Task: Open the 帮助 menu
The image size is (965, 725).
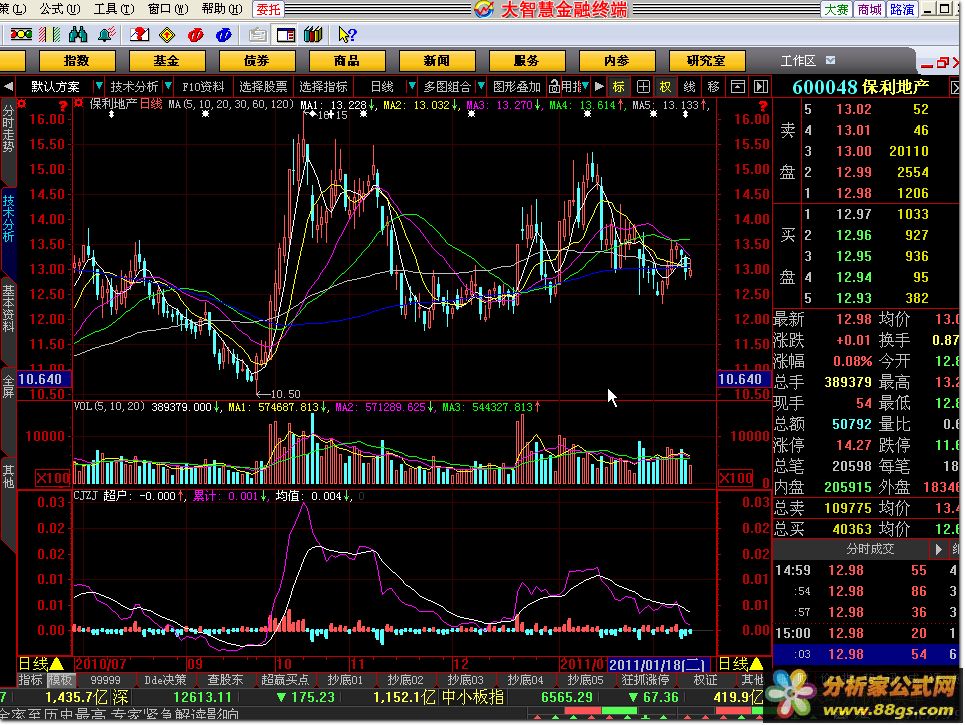Action: 222,9
